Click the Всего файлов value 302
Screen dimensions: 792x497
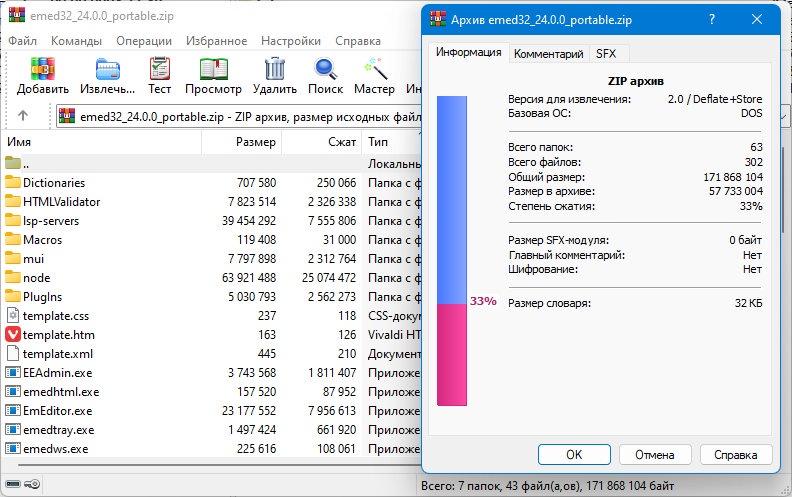[x=754, y=162]
